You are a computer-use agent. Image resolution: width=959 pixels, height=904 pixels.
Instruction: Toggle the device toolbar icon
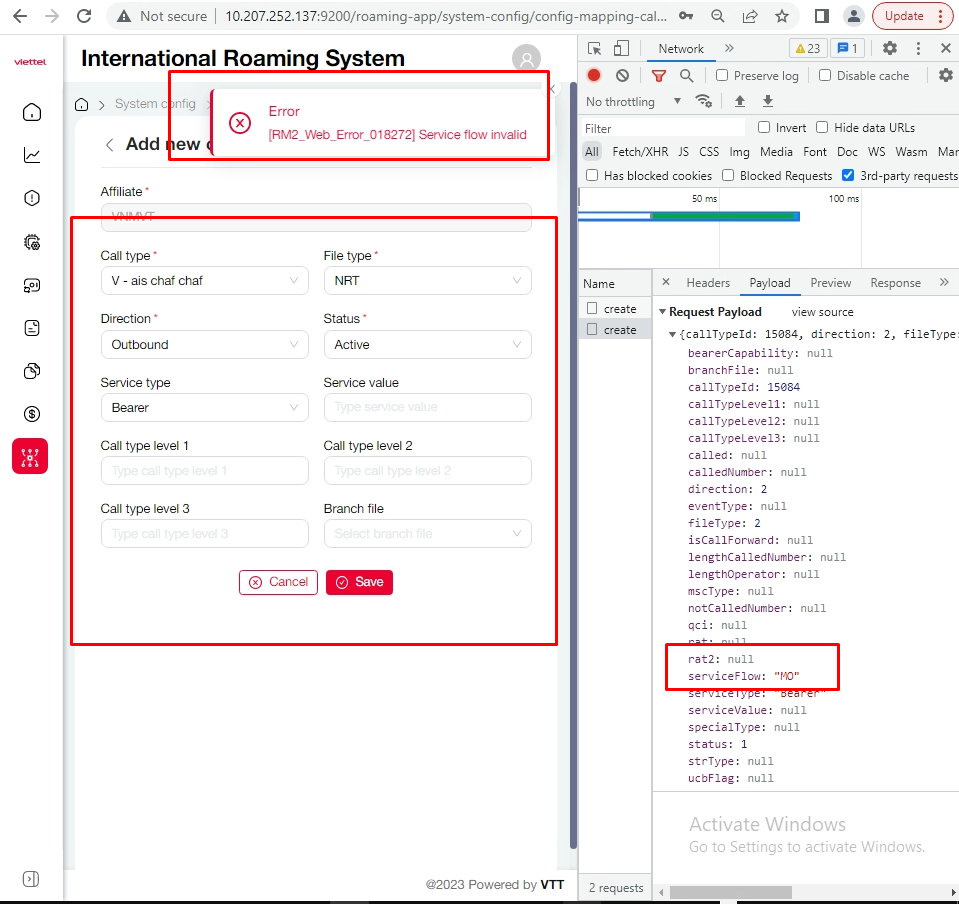pyautogui.click(x=621, y=48)
